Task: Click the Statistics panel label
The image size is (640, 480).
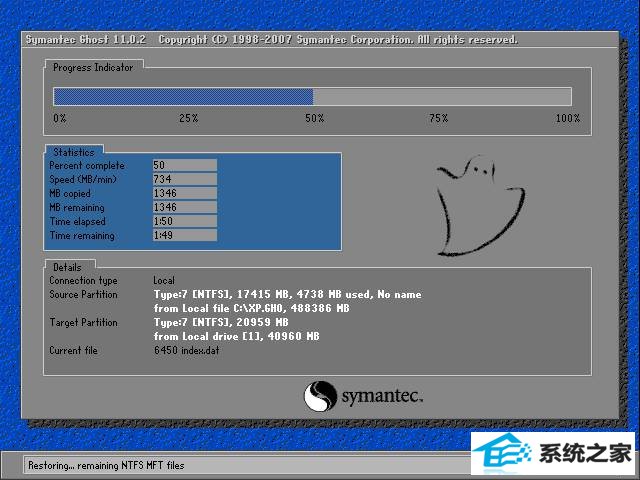Action: click(x=74, y=152)
